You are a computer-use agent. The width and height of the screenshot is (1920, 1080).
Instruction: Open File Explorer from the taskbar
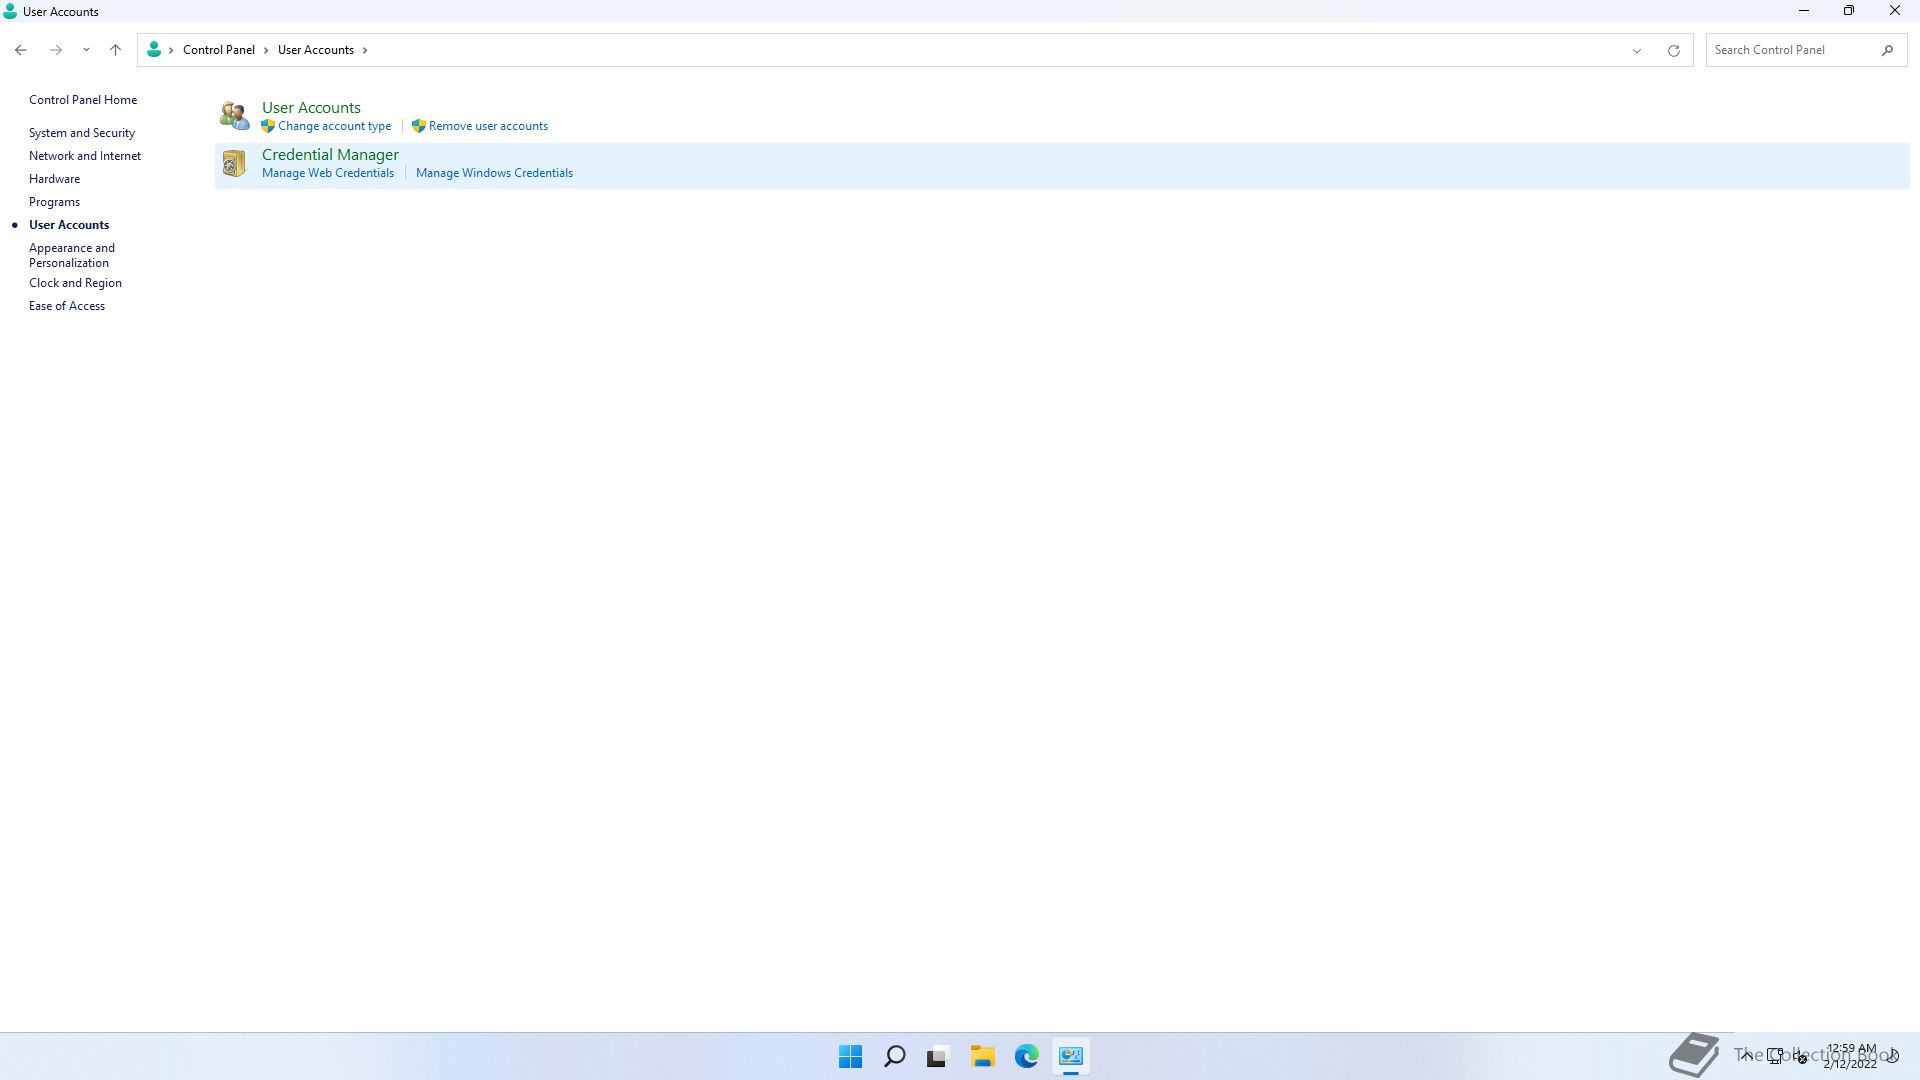982,1056
